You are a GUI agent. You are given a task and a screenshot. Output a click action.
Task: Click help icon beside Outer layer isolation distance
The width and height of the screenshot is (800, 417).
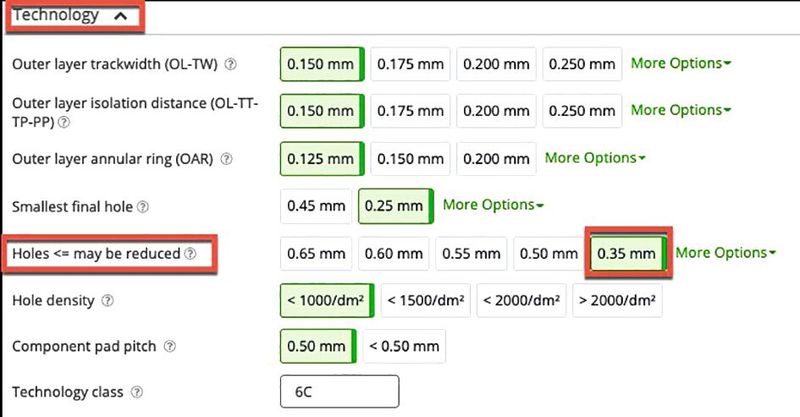click(64, 122)
